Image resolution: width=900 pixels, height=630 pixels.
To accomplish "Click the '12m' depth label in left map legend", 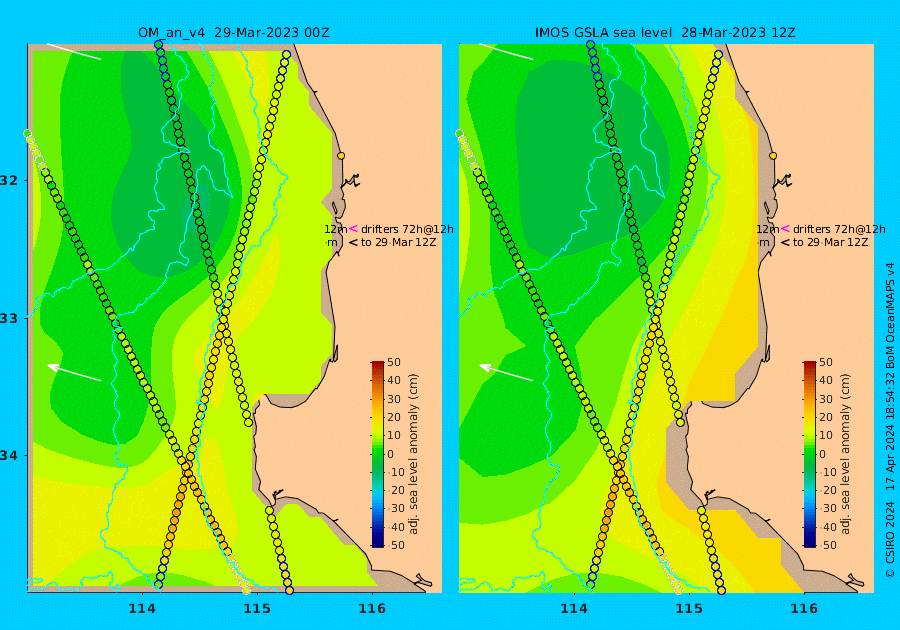I will pyautogui.click(x=335, y=229).
